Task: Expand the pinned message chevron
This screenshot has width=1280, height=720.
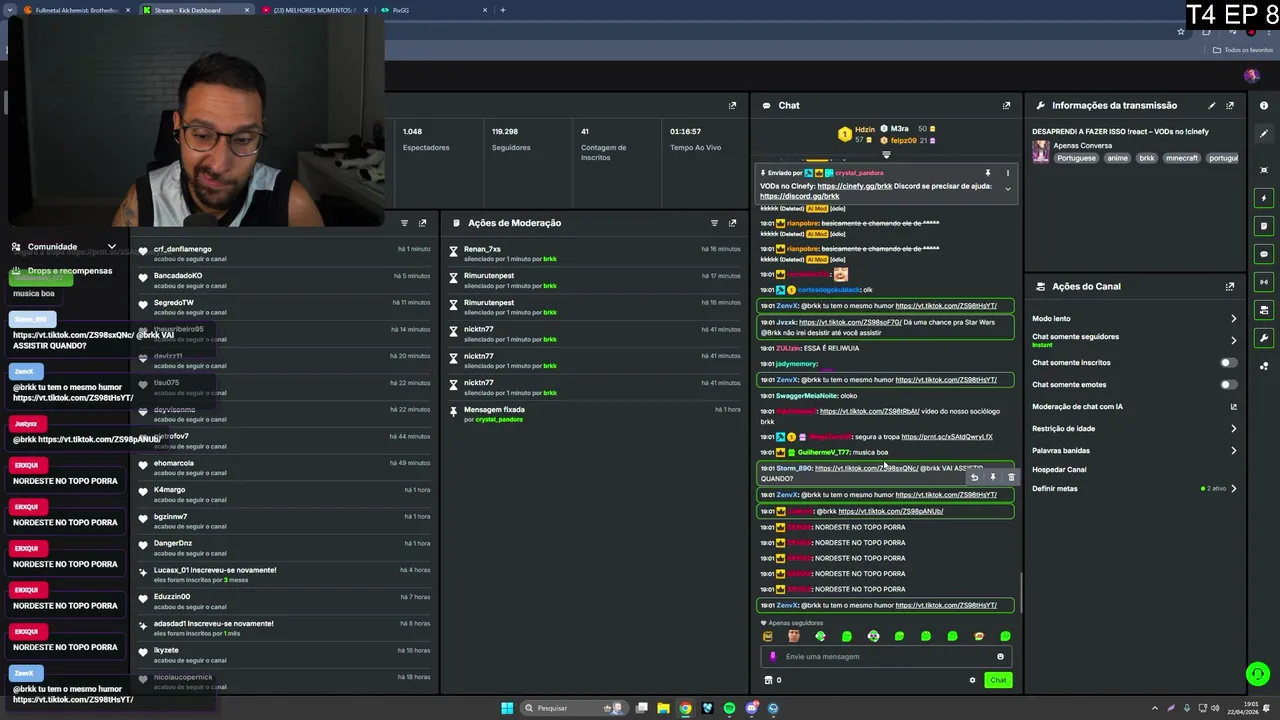Action: (1007, 189)
